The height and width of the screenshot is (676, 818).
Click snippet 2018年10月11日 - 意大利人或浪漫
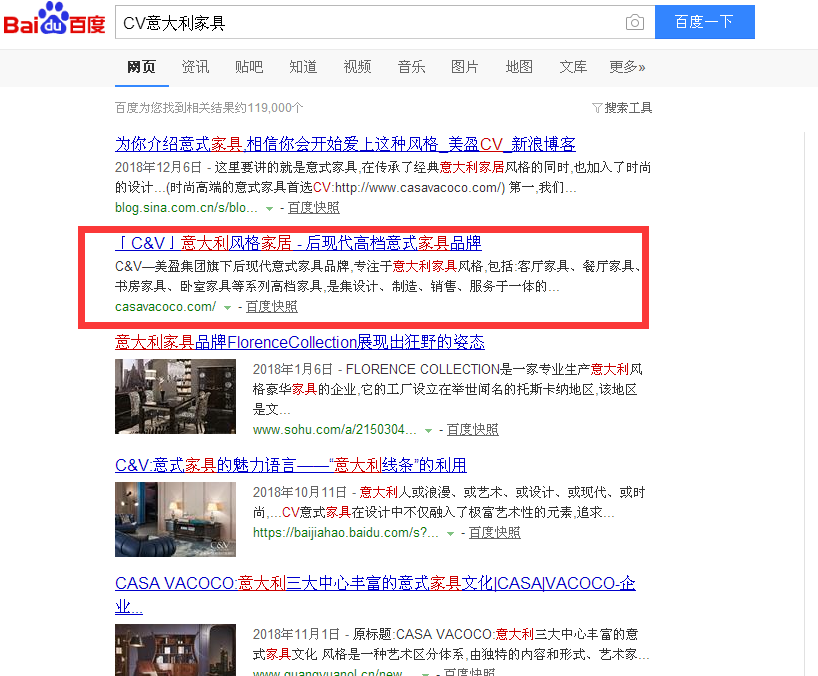[x=449, y=502]
